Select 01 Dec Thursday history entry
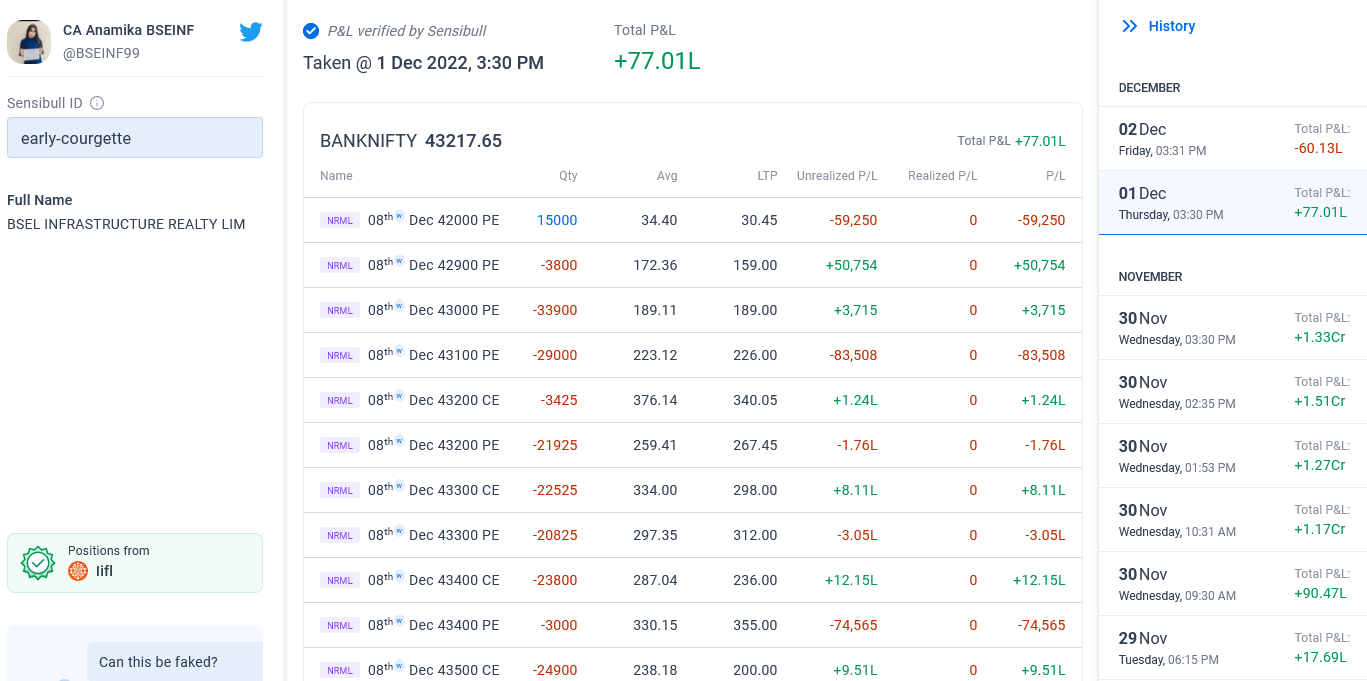This screenshot has height=681, width=1367. pos(1232,203)
